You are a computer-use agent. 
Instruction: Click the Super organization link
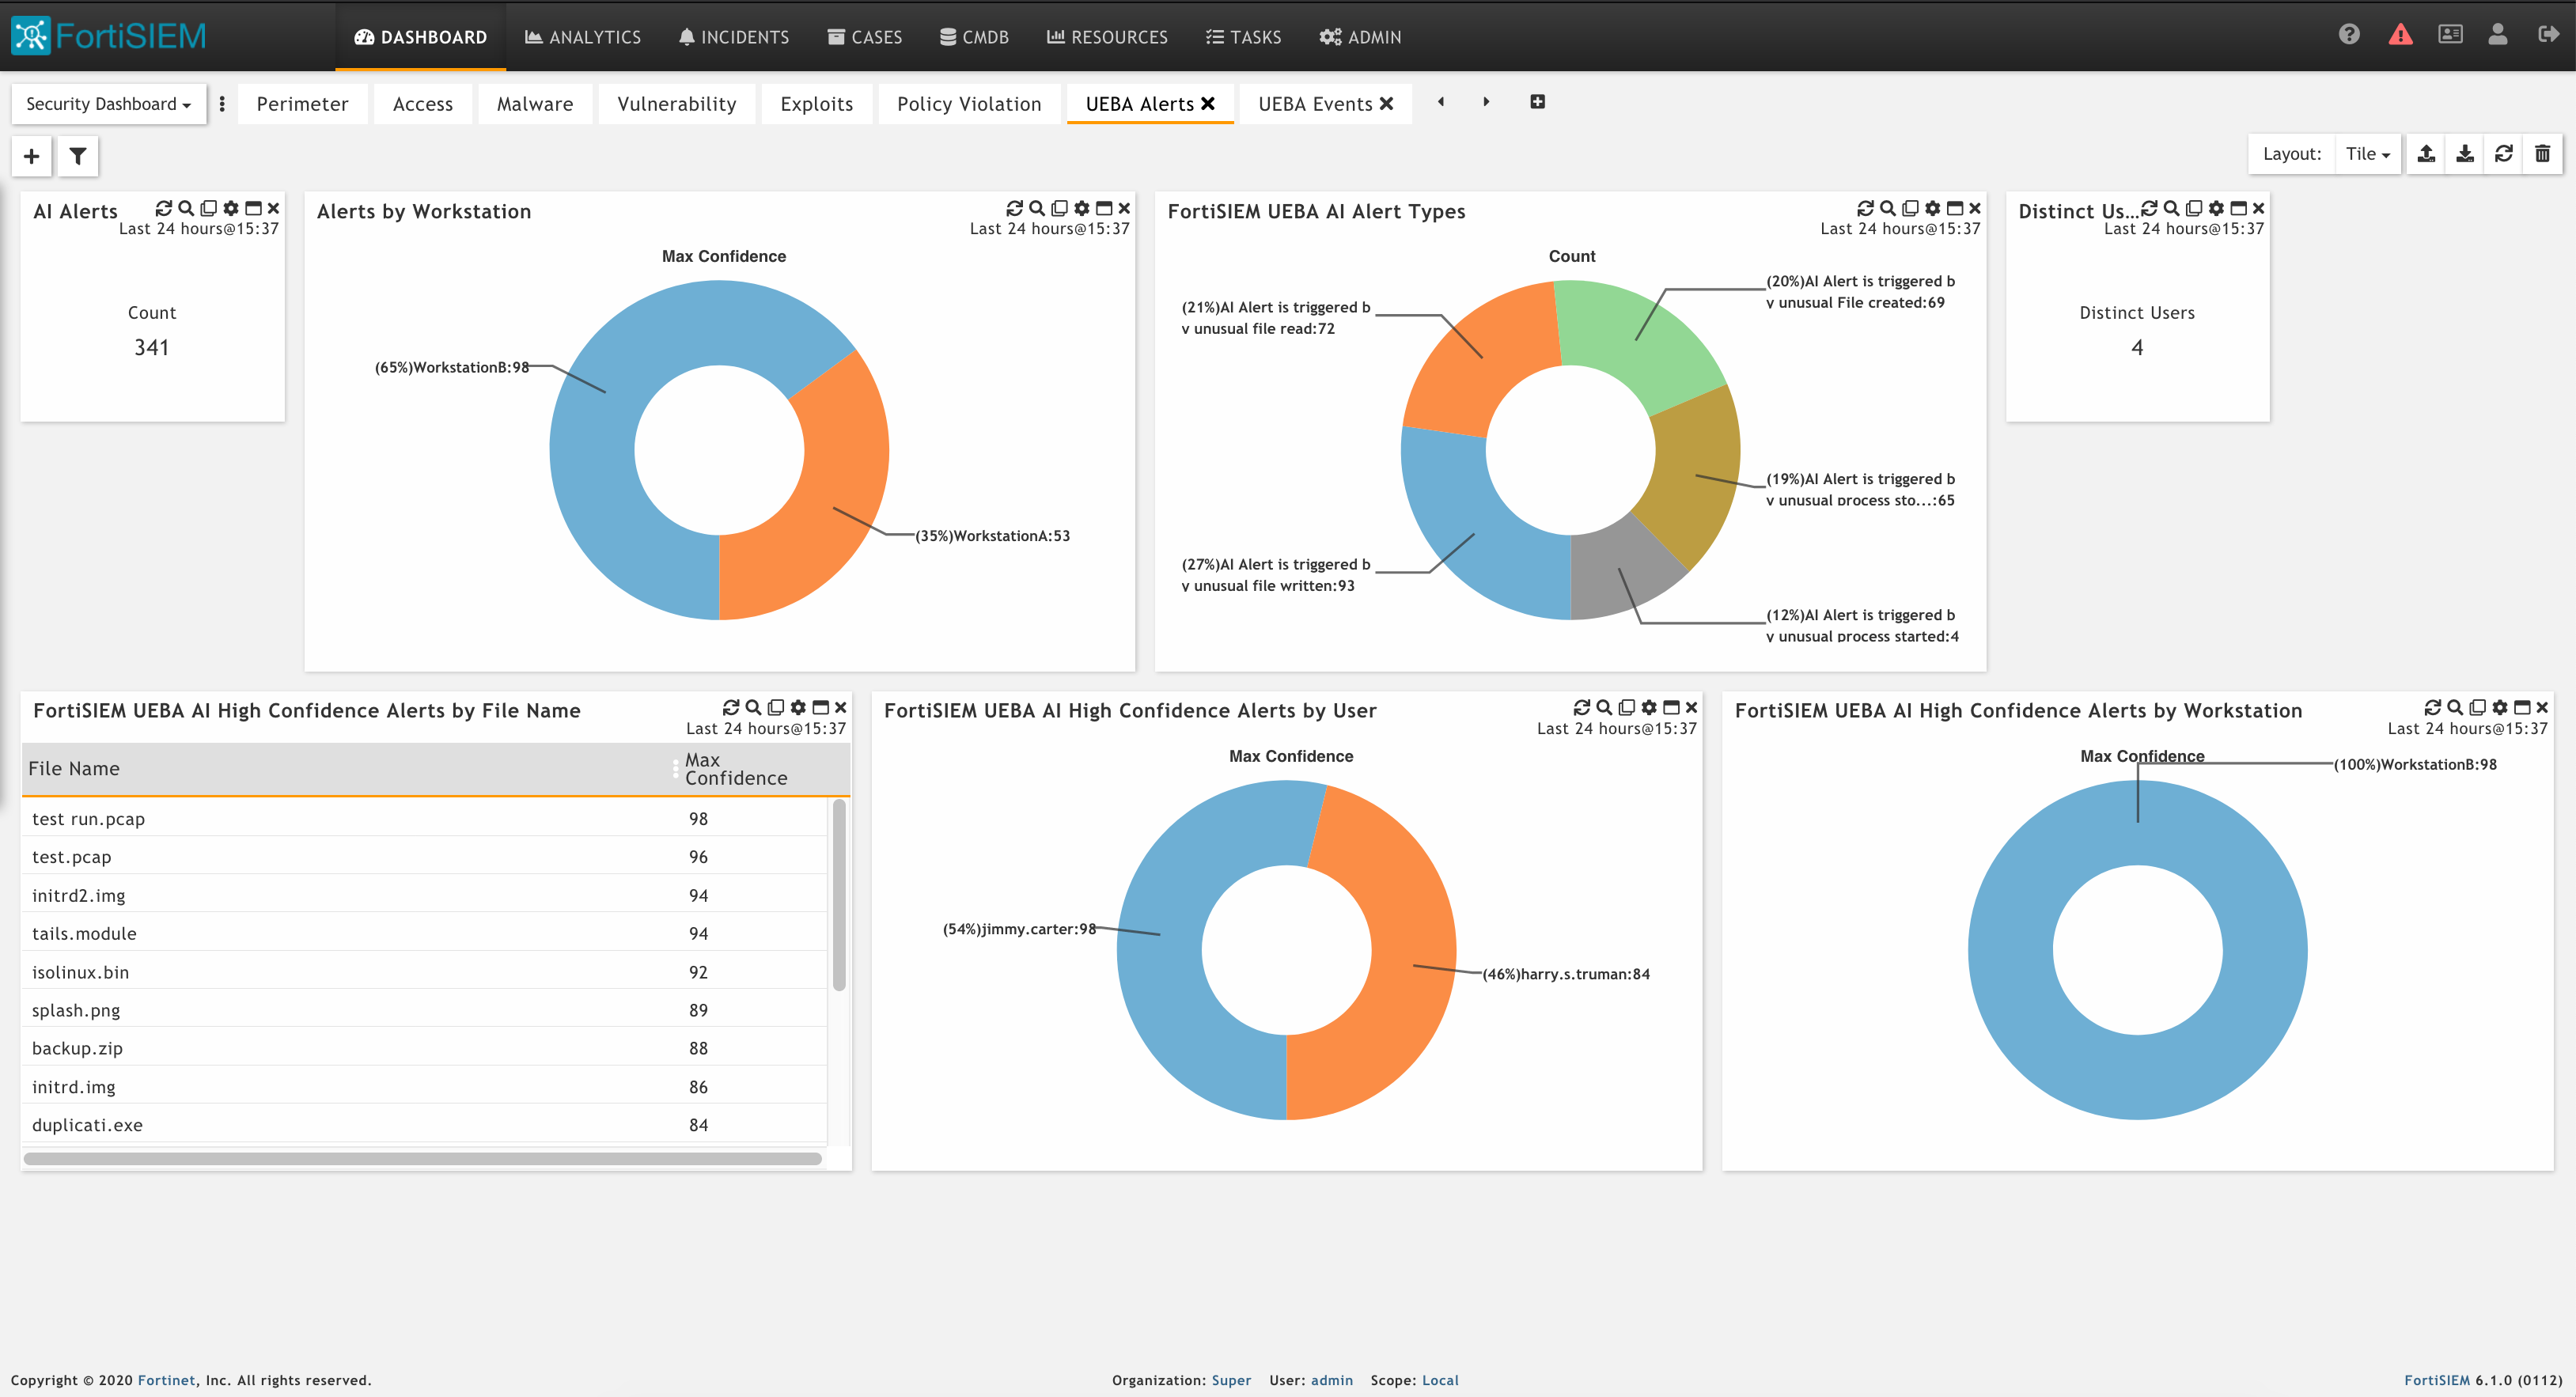click(x=1231, y=1380)
